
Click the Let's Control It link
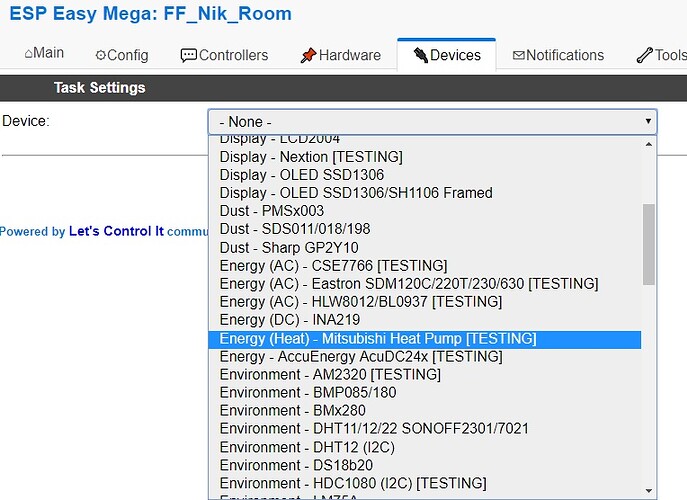(116, 231)
